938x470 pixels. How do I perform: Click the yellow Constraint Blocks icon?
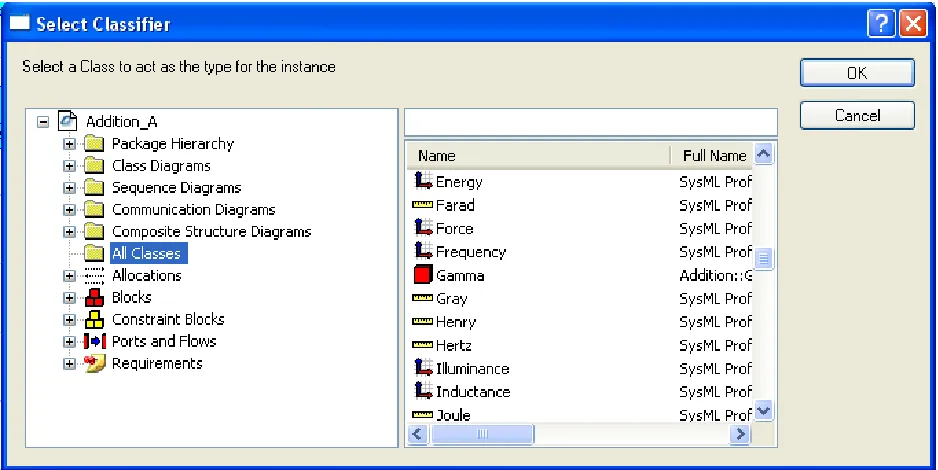tap(94, 319)
